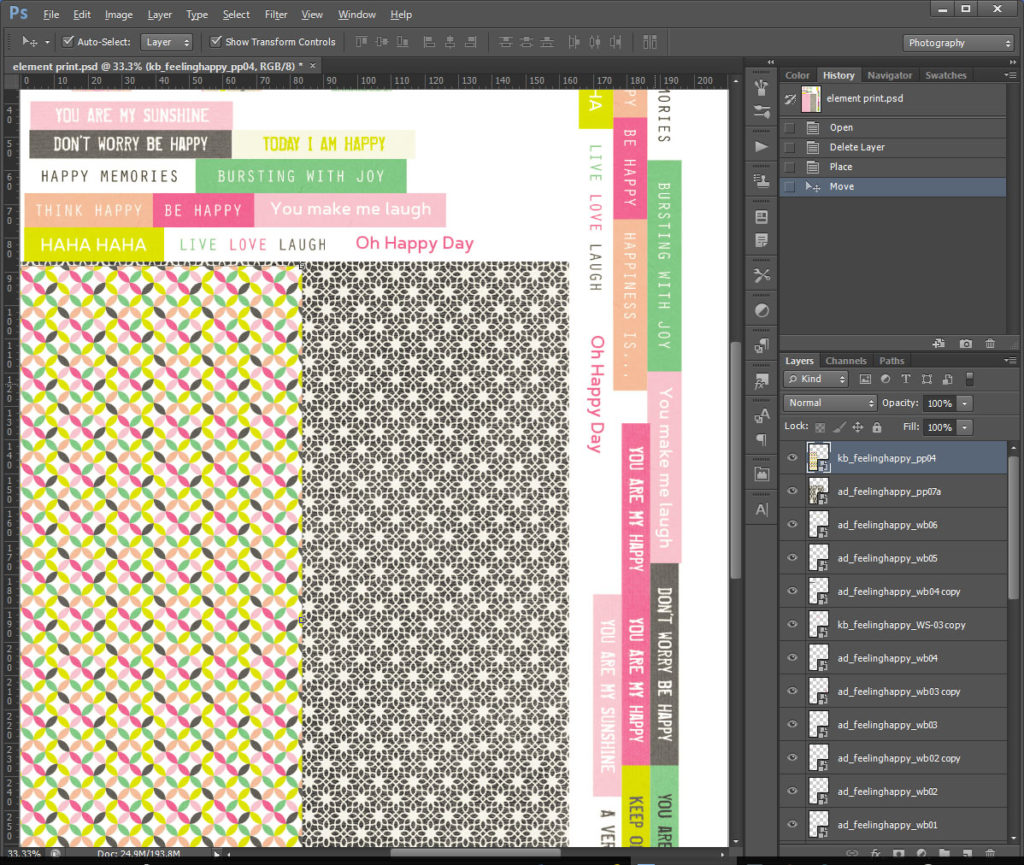Select the kb_feelinghappy_WS-03 copy layer
The height and width of the screenshot is (865, 1024).
[901, 625]
